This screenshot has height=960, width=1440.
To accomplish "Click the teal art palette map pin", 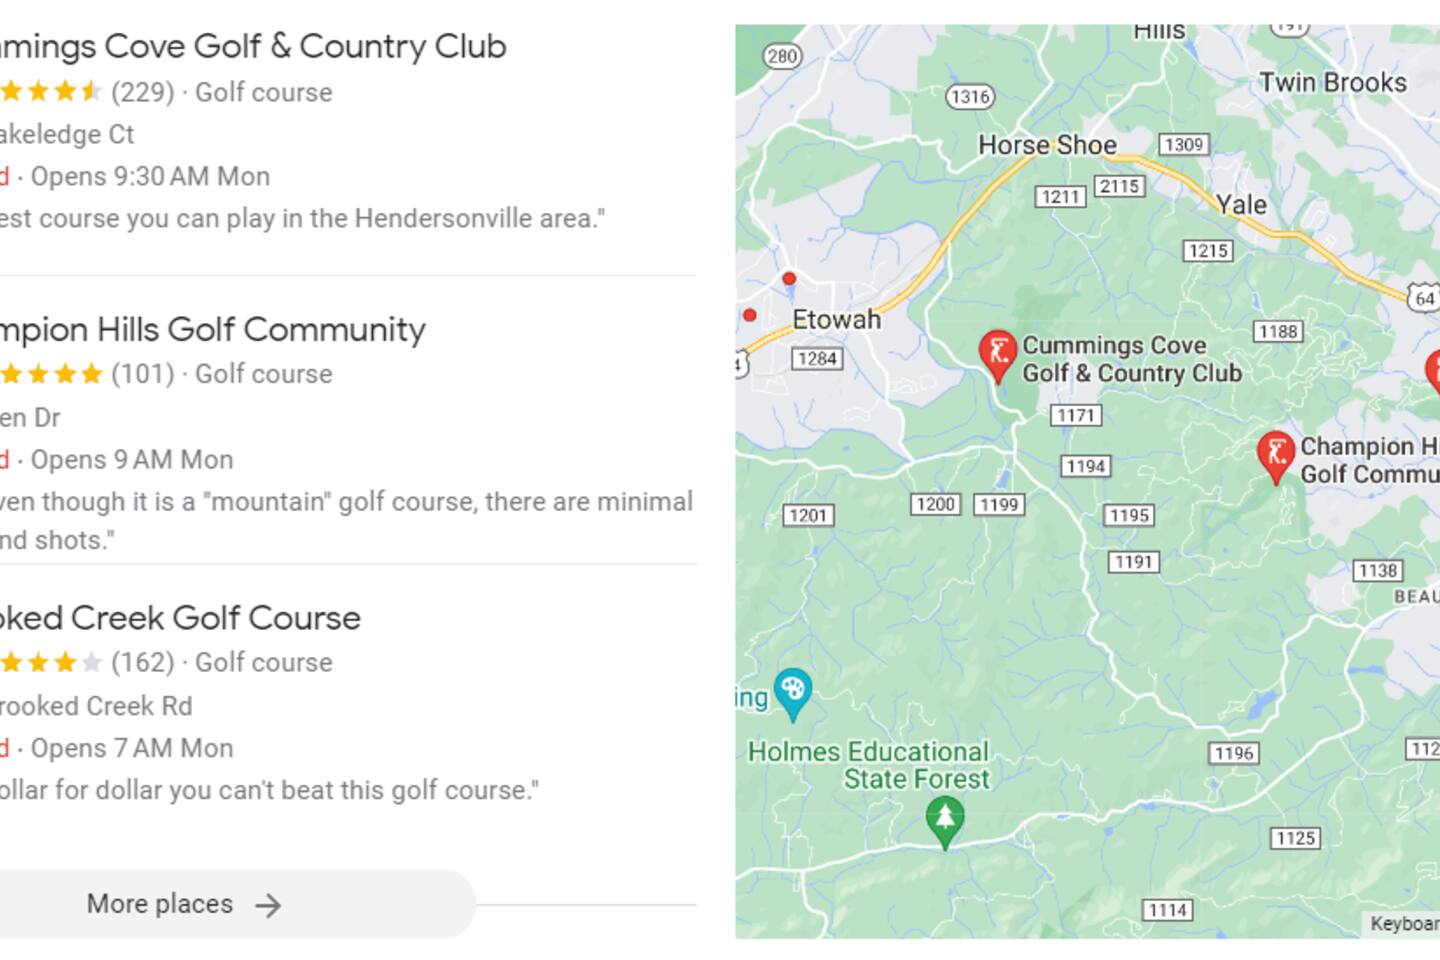I will 792,690.
